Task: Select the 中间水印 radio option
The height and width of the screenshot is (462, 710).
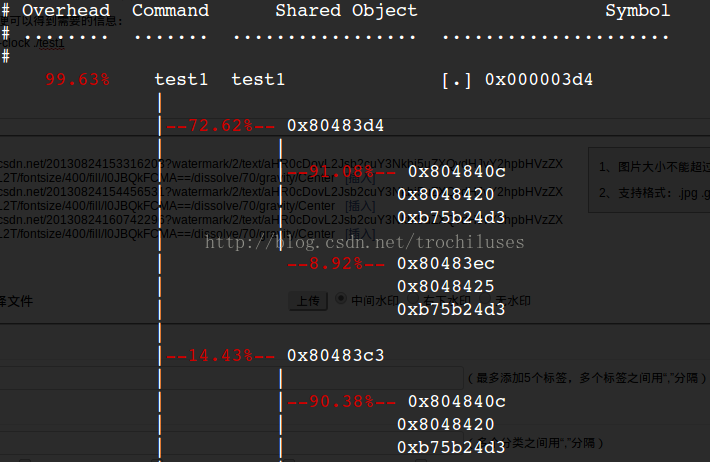Action: point(341,299)
